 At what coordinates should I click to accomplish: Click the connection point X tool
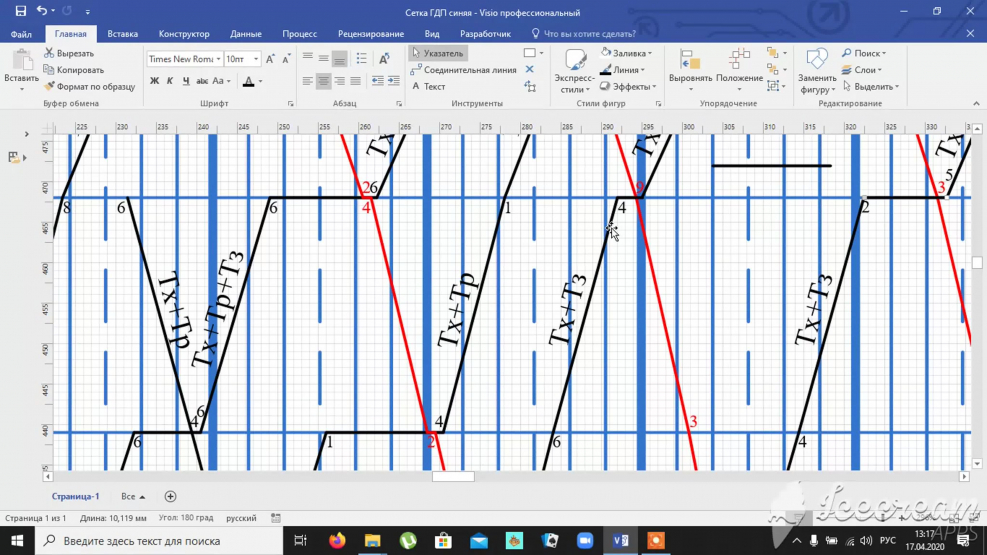tap(529, 69)
